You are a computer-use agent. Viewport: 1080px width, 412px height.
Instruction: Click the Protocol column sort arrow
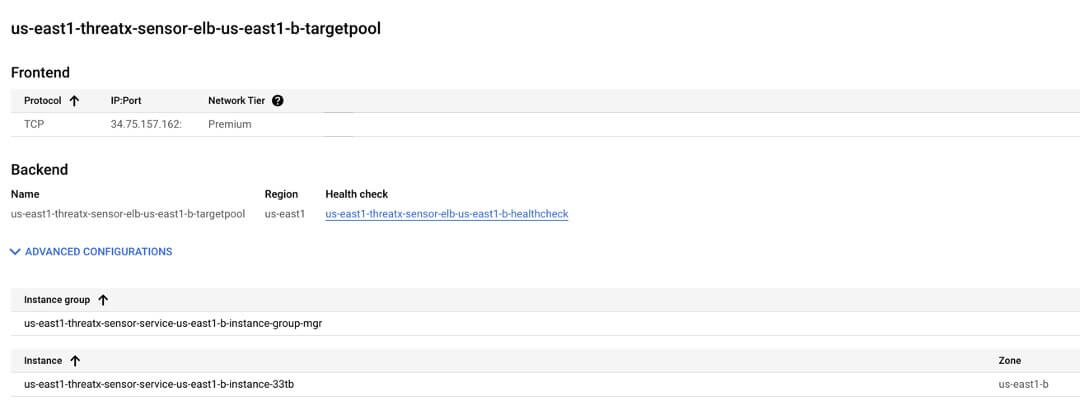coord(74,101)
